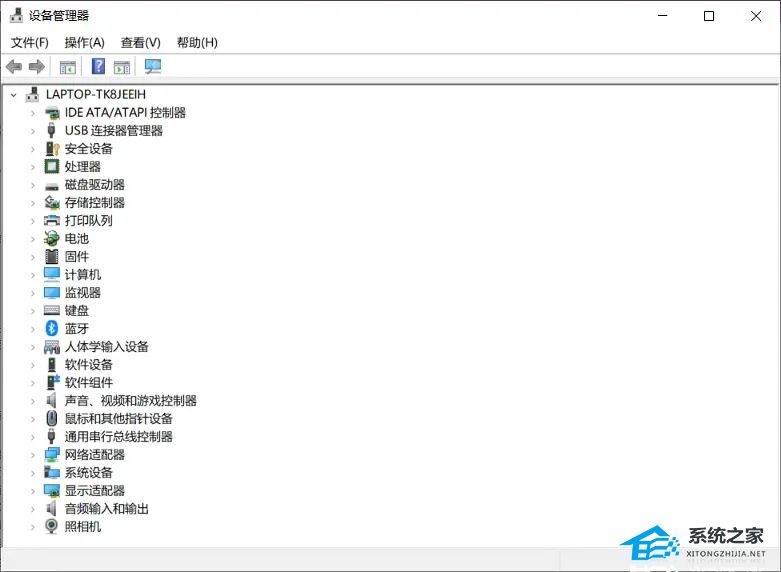Image resolution: width=781 pixels, height=572 pixels.
Task: Click the forward arrow in the toolbar
Action: point(37,67)
